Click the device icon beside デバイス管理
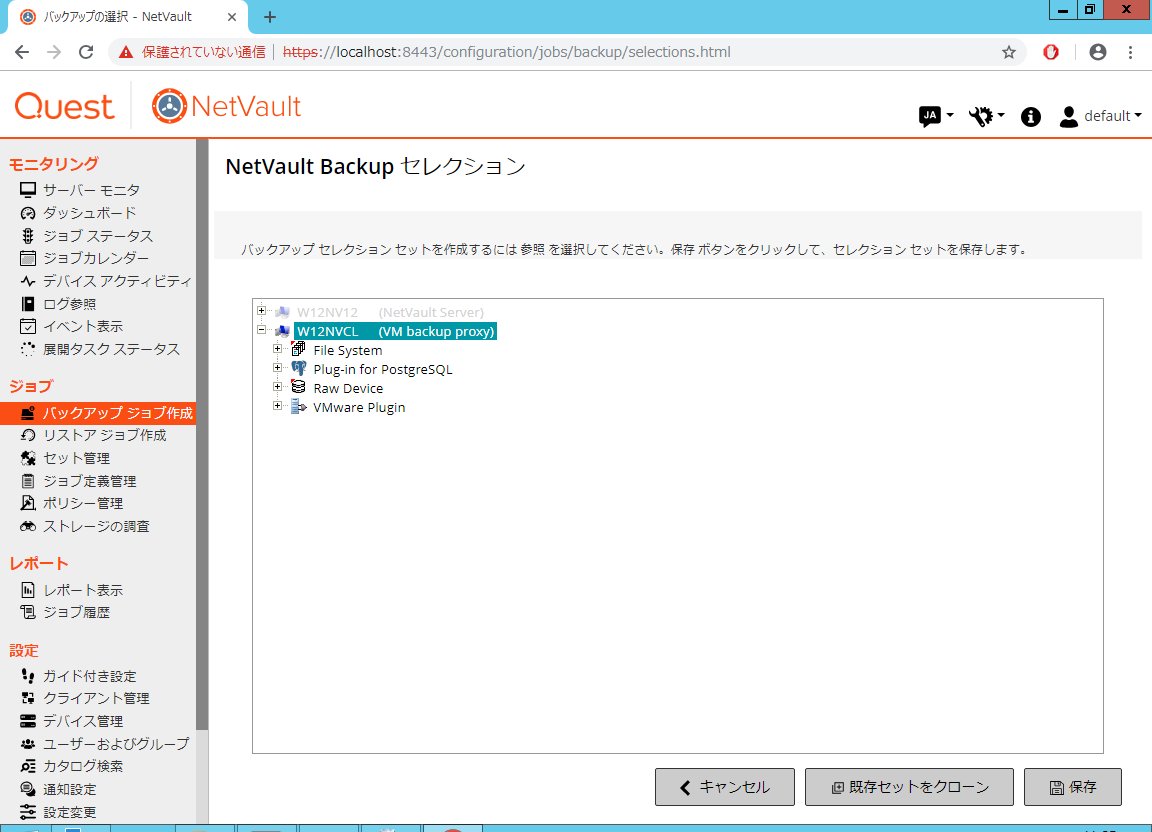Image resolution: width=1152 pixels, height=832 pixels. 28,721
